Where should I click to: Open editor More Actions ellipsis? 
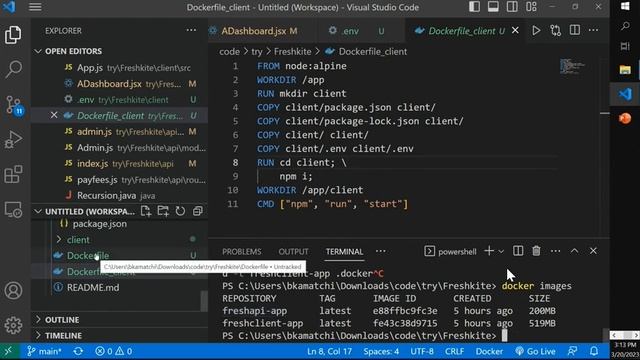tap(593, 30)
